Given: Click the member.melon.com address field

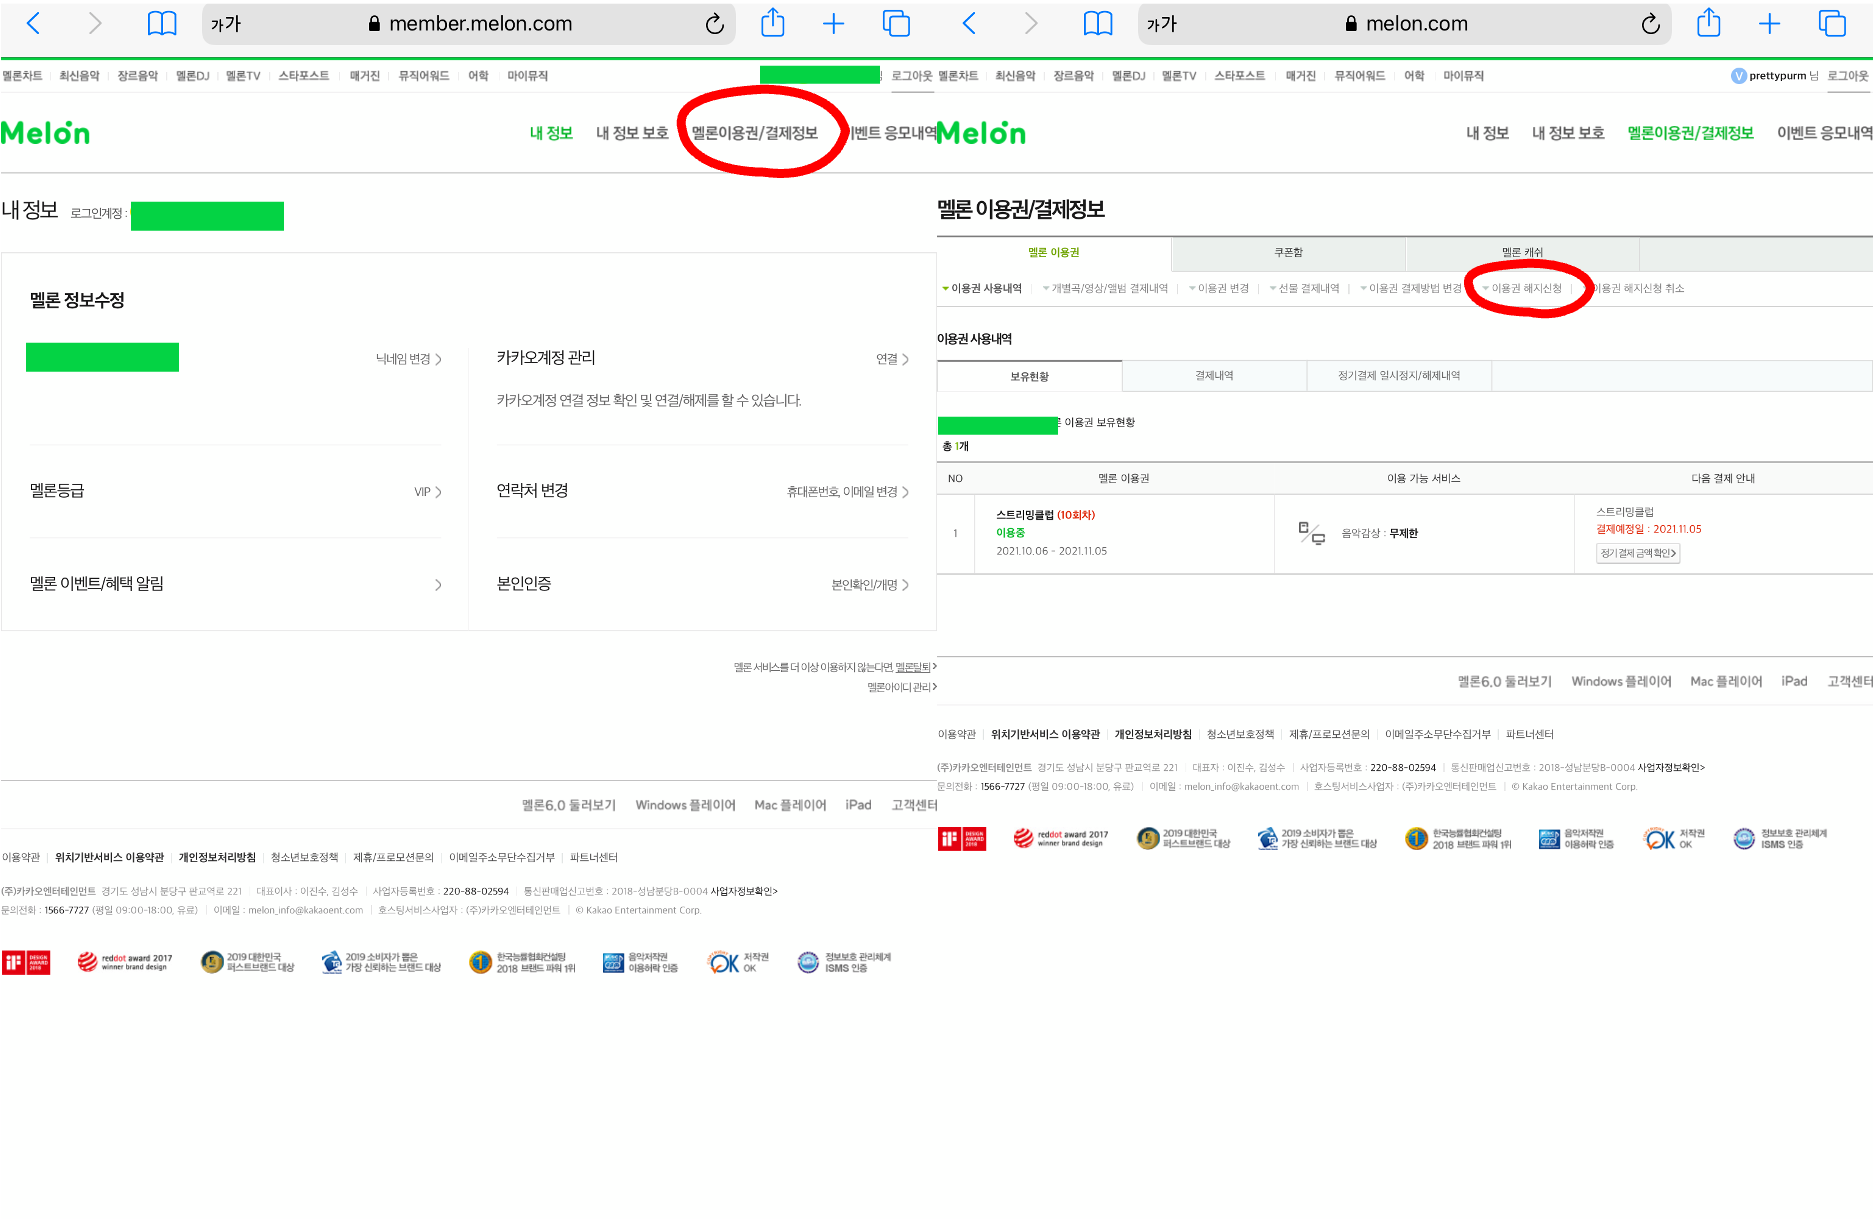Looking at the screenshot, I should (469, 24).
